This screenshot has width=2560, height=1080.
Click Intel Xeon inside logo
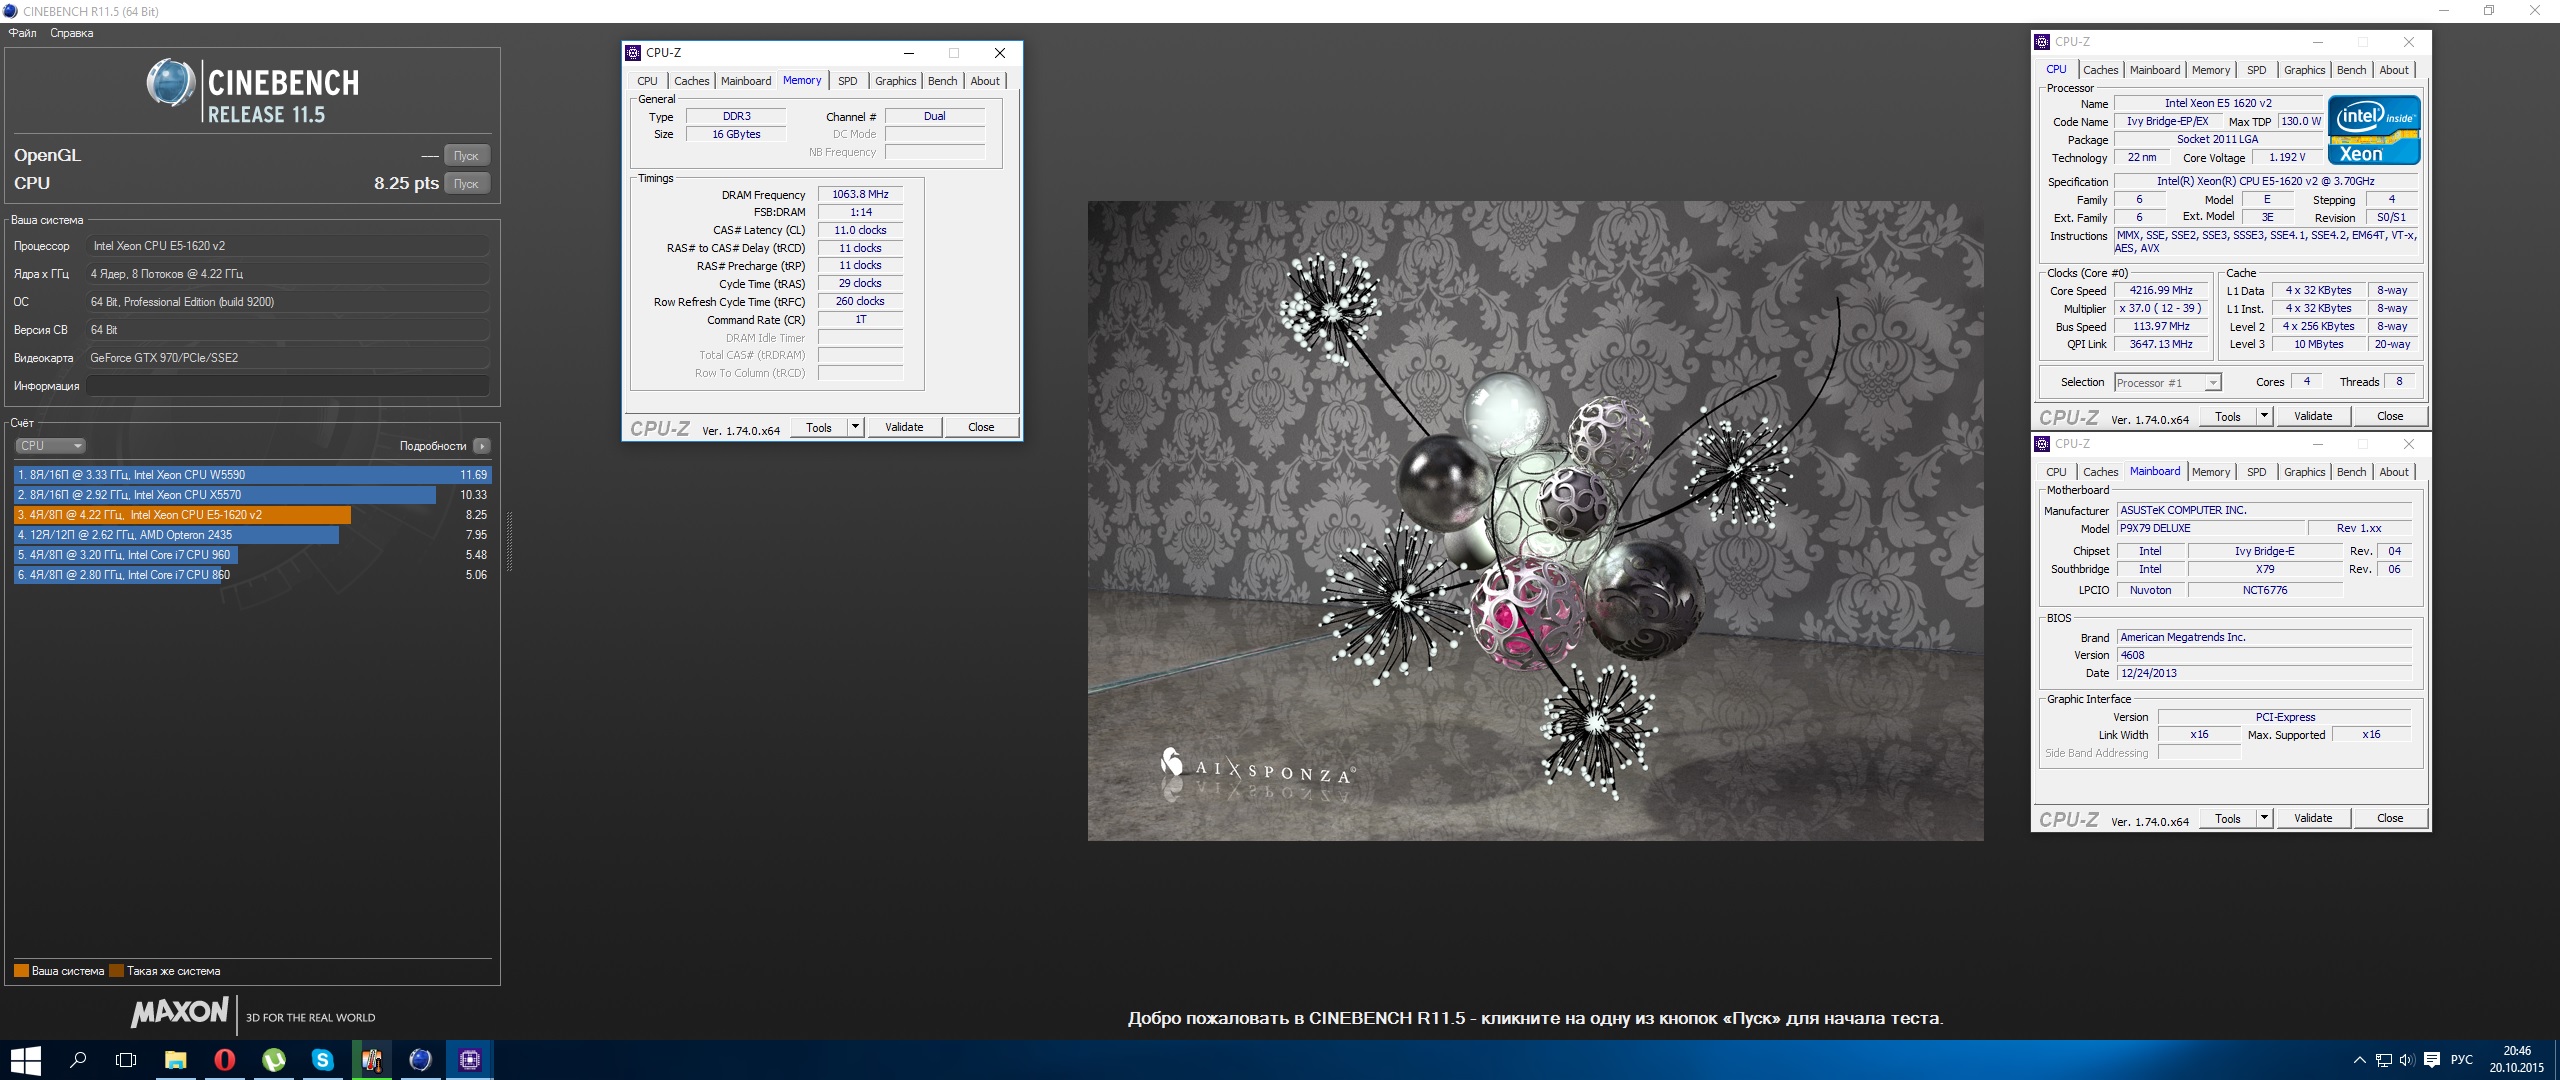2374,130
